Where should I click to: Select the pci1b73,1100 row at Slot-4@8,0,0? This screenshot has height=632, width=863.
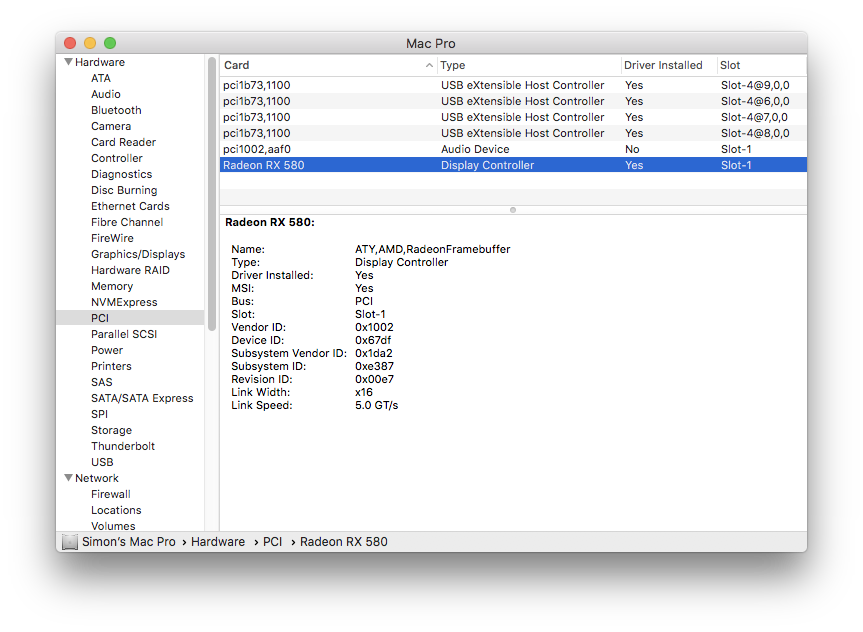pyautogui.click(x=513, y=133)
